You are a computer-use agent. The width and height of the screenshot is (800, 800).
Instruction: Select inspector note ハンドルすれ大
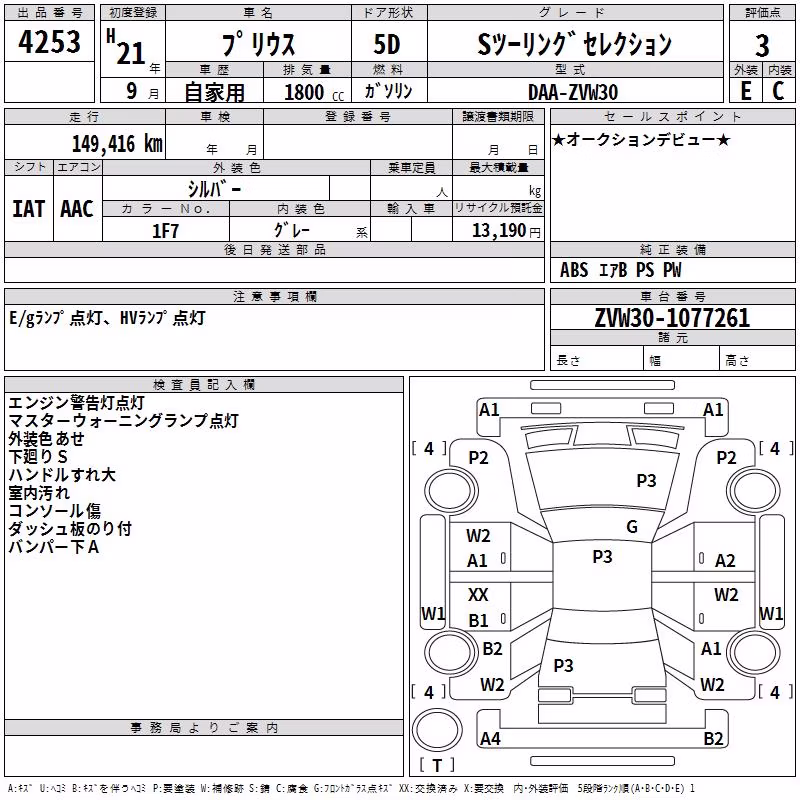point(62,474)
